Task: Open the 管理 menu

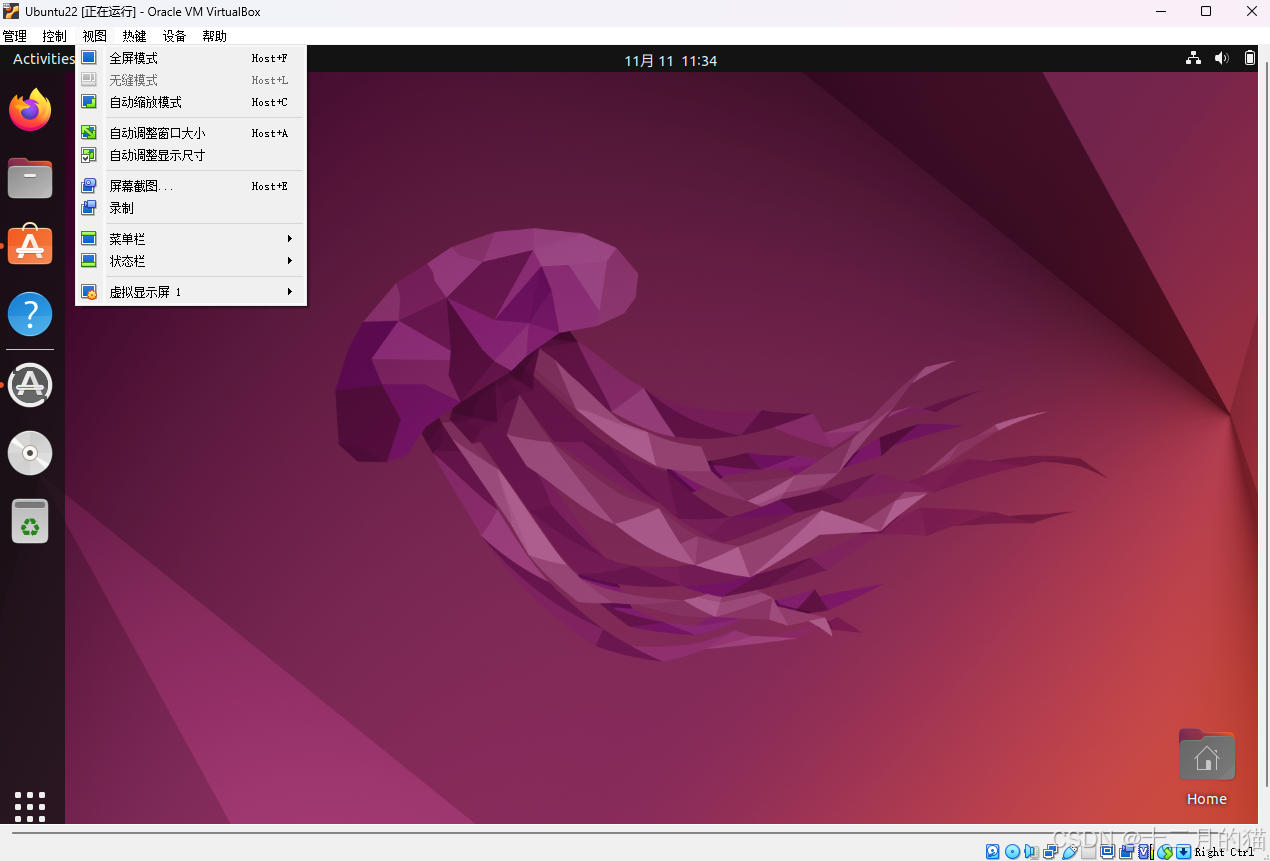Action: [15, 36]
